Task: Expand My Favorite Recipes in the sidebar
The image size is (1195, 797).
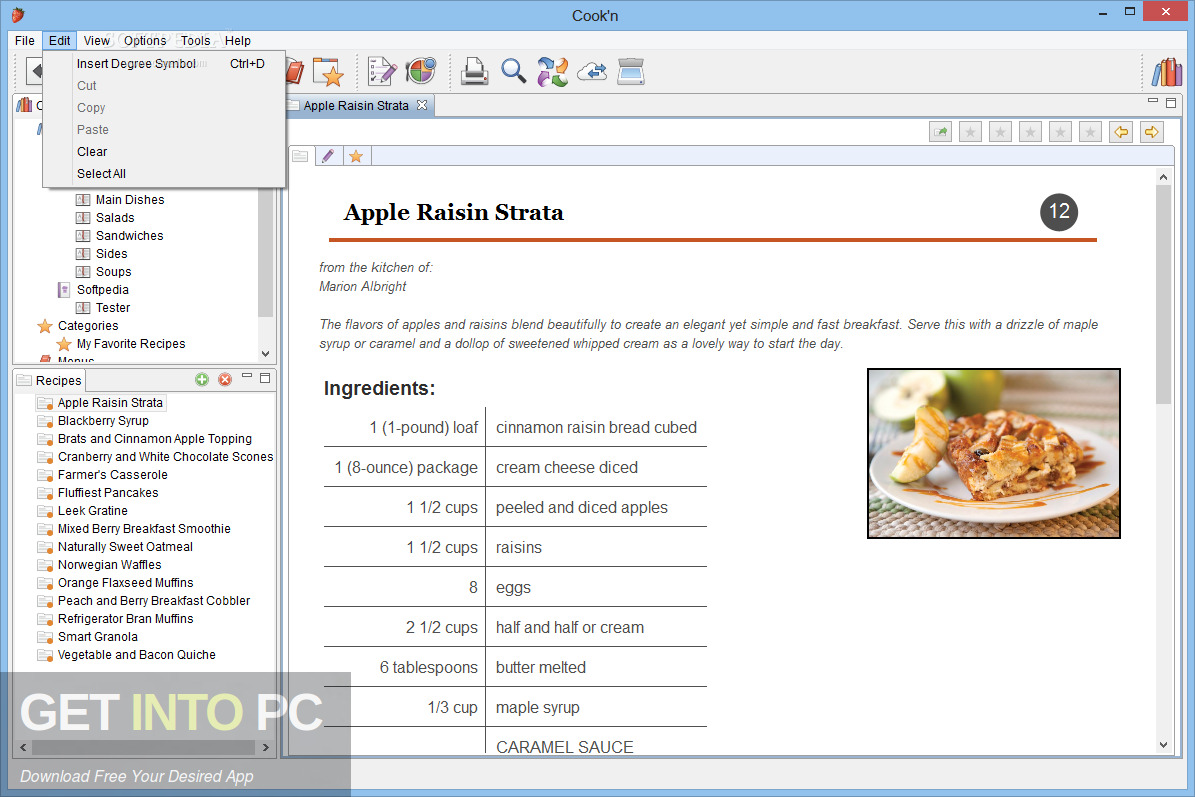Action: tap(129, 343)
